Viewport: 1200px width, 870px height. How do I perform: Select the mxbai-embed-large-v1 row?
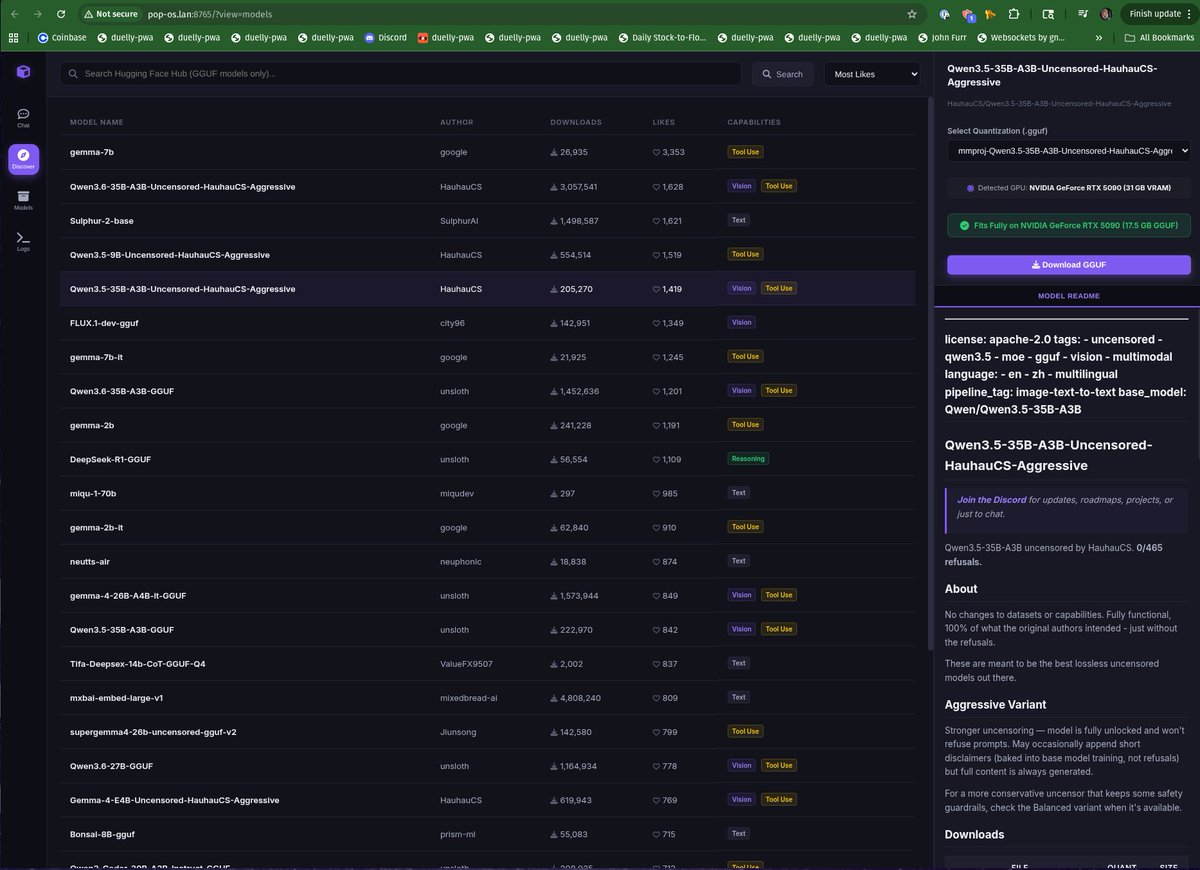click(x=487, y=697)
